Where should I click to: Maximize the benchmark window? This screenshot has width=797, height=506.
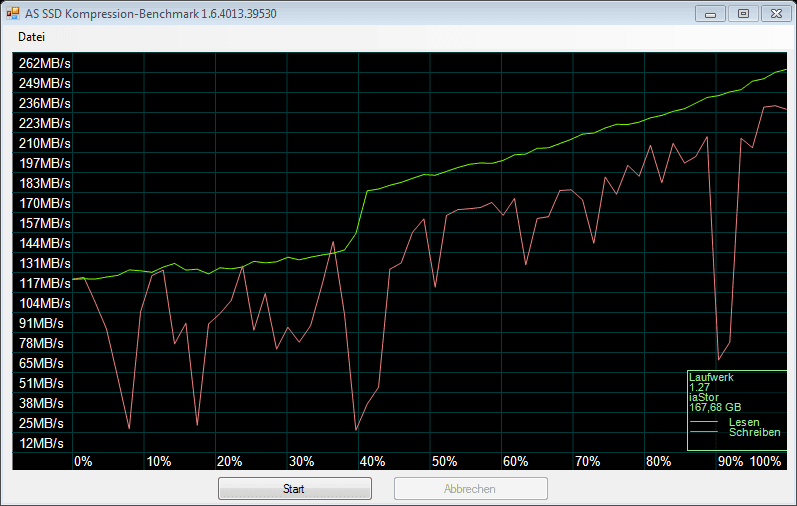[x=743, y=14]
